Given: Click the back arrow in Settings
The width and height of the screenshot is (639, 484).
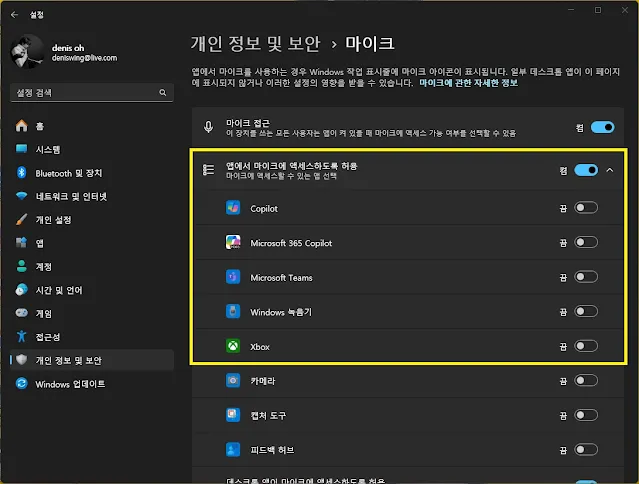Looking at the screenshot, I should click(15, 15).
